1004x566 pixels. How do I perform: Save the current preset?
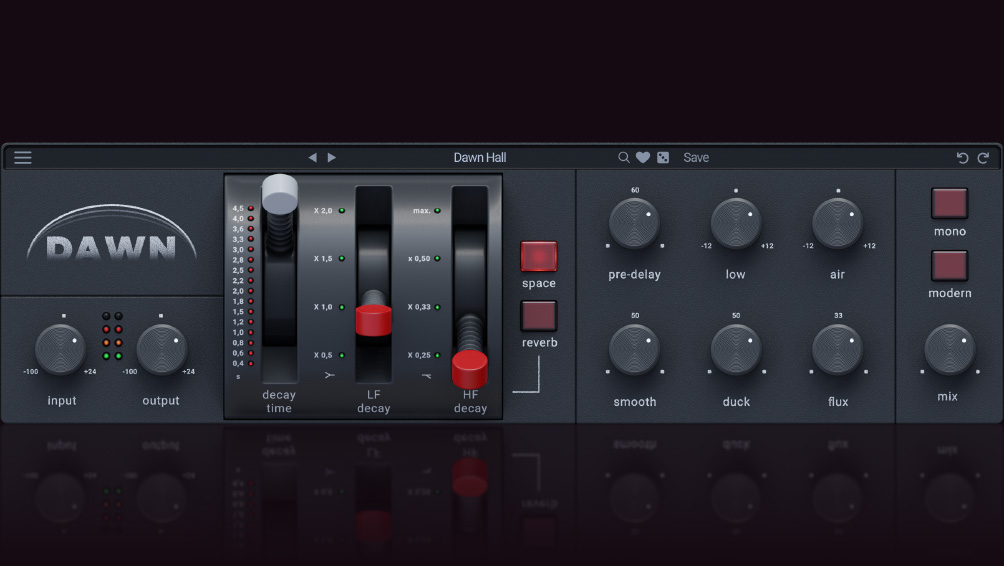(696, 158)
